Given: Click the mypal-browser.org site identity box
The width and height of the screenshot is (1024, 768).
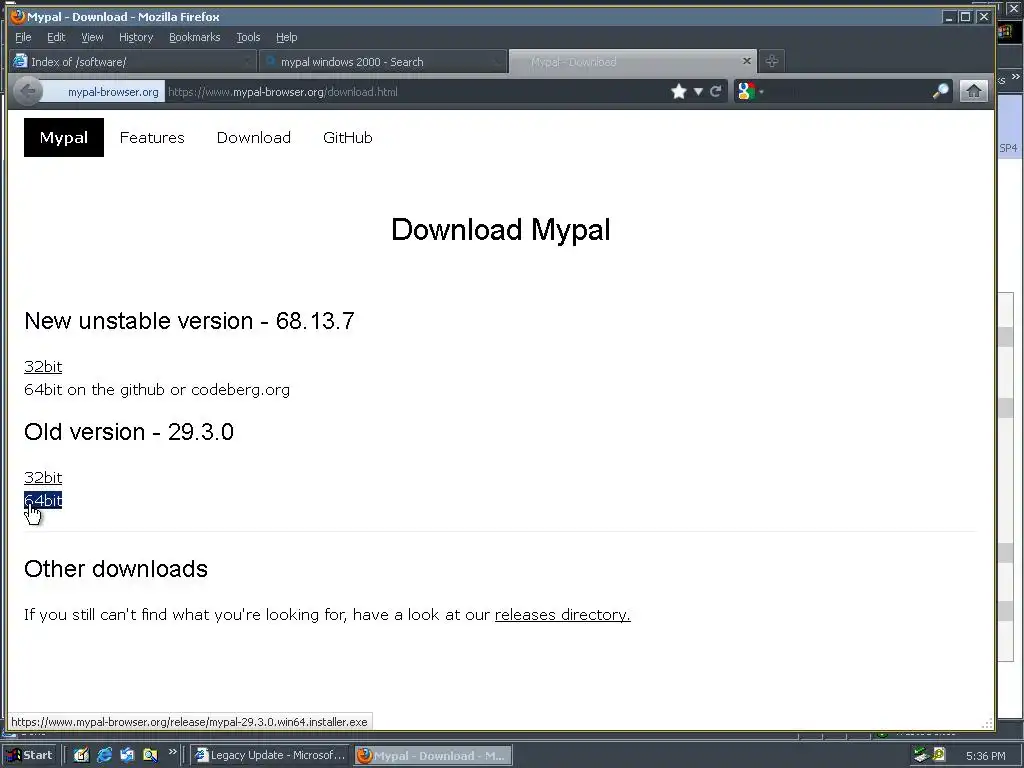Looking at the screenshot, I should [x=104, y=91].
